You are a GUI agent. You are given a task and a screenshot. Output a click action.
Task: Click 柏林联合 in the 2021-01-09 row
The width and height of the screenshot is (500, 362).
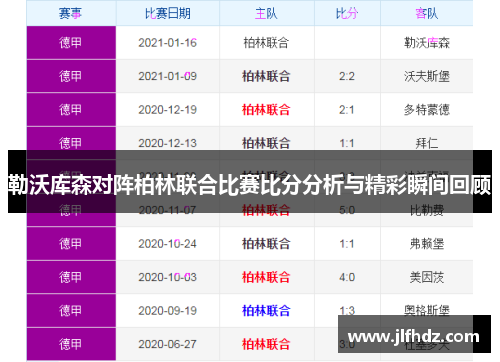coord(266,76)
